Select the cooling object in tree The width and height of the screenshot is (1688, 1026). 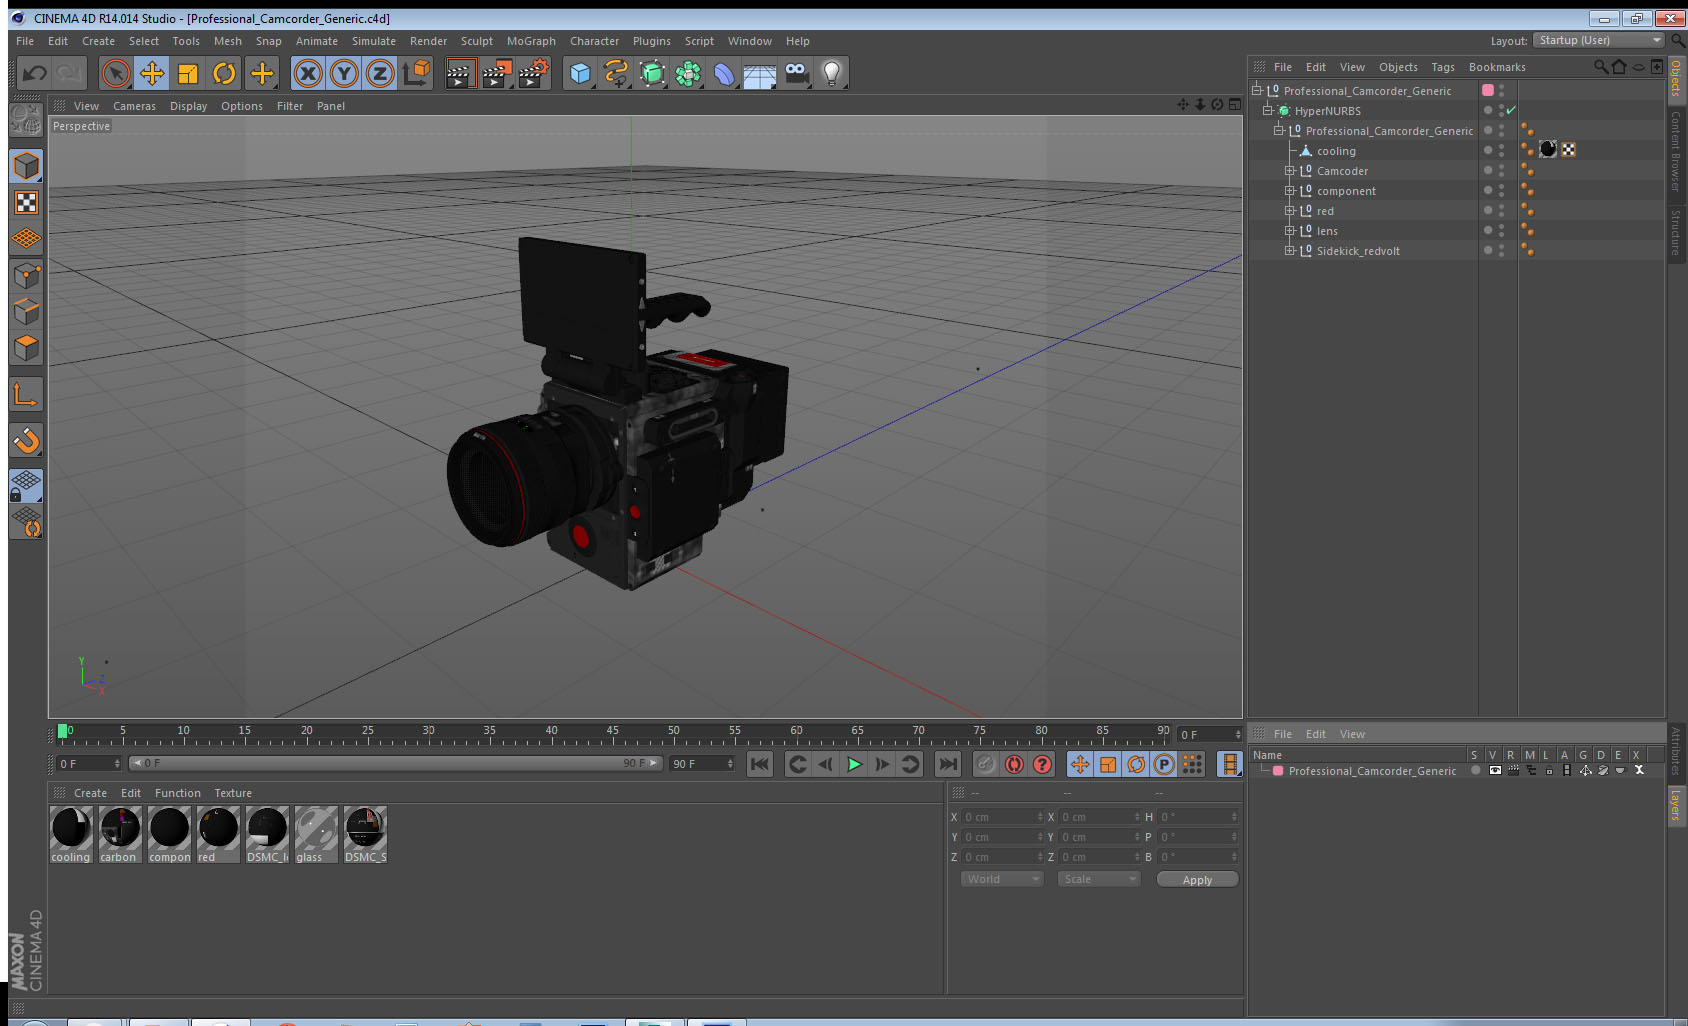pyautogui.click(x=1336, y=151)
